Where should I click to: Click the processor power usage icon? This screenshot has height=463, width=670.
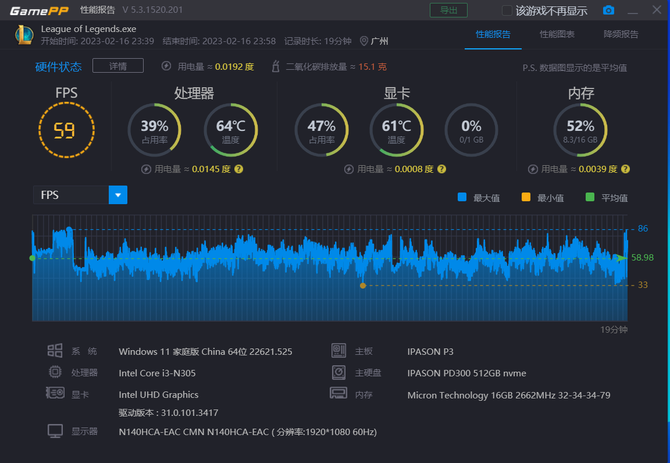[146, 170]
